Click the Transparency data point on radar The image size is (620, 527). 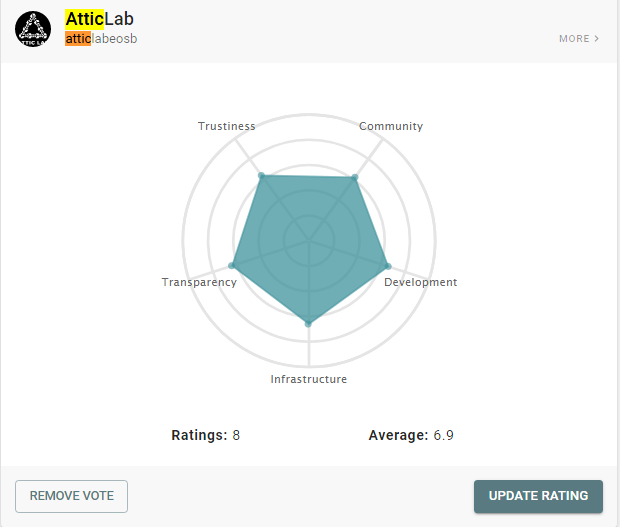232,265
